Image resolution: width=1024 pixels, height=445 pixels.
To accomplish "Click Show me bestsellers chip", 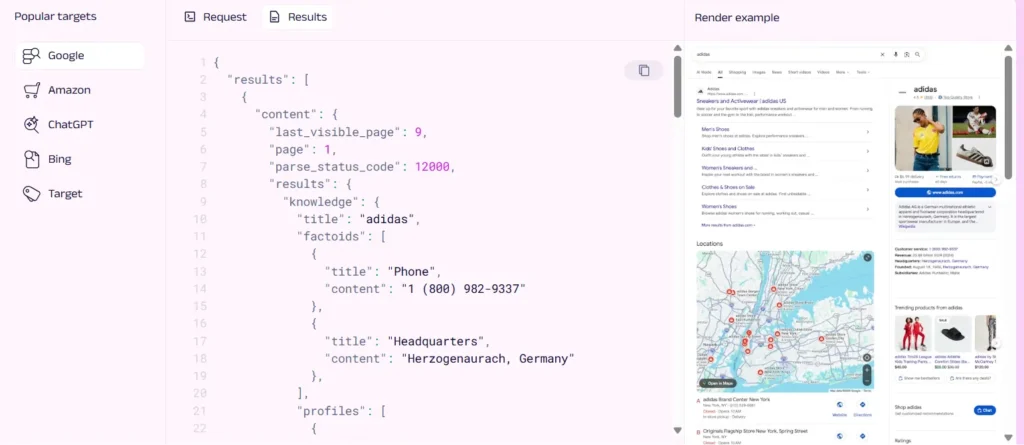I will click(x=918, y=378).
